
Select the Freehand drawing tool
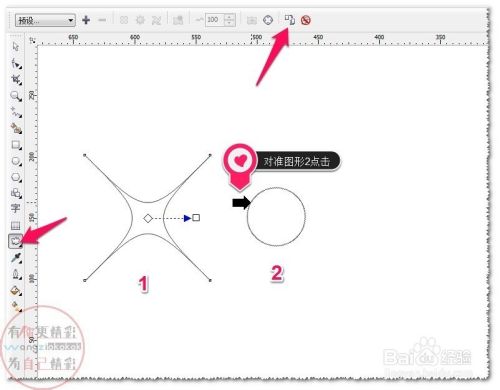[16, 112]
